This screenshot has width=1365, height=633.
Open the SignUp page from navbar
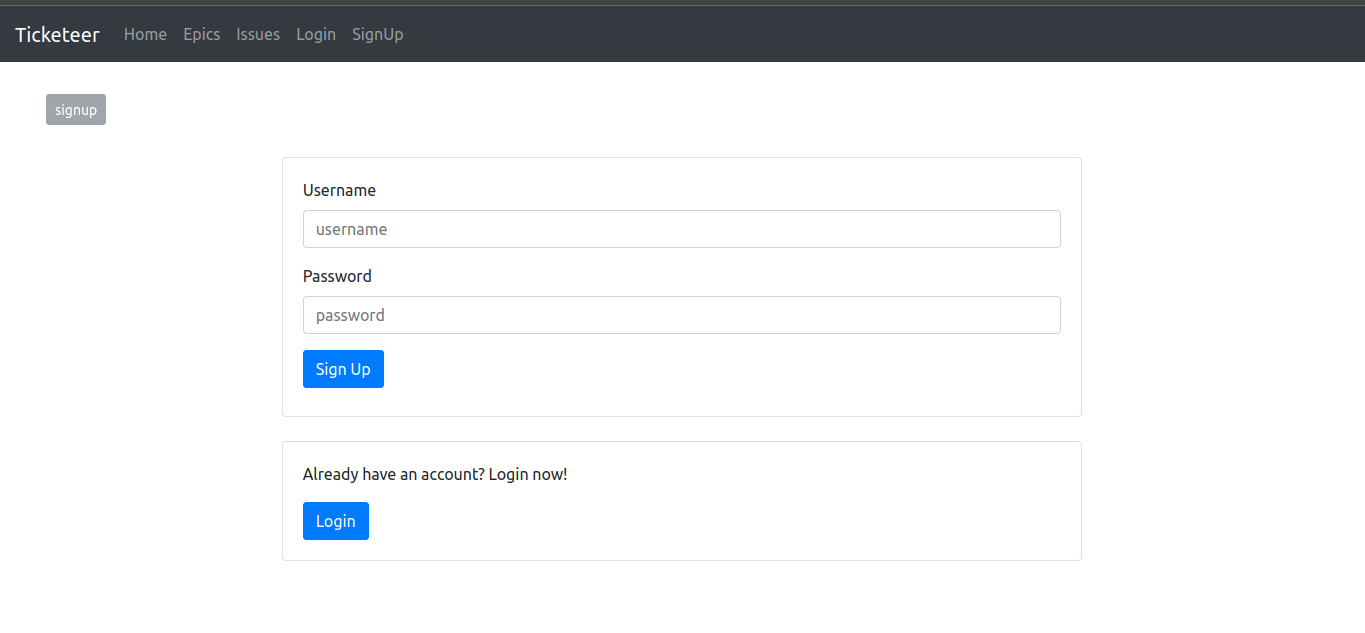tap(377, 34)
